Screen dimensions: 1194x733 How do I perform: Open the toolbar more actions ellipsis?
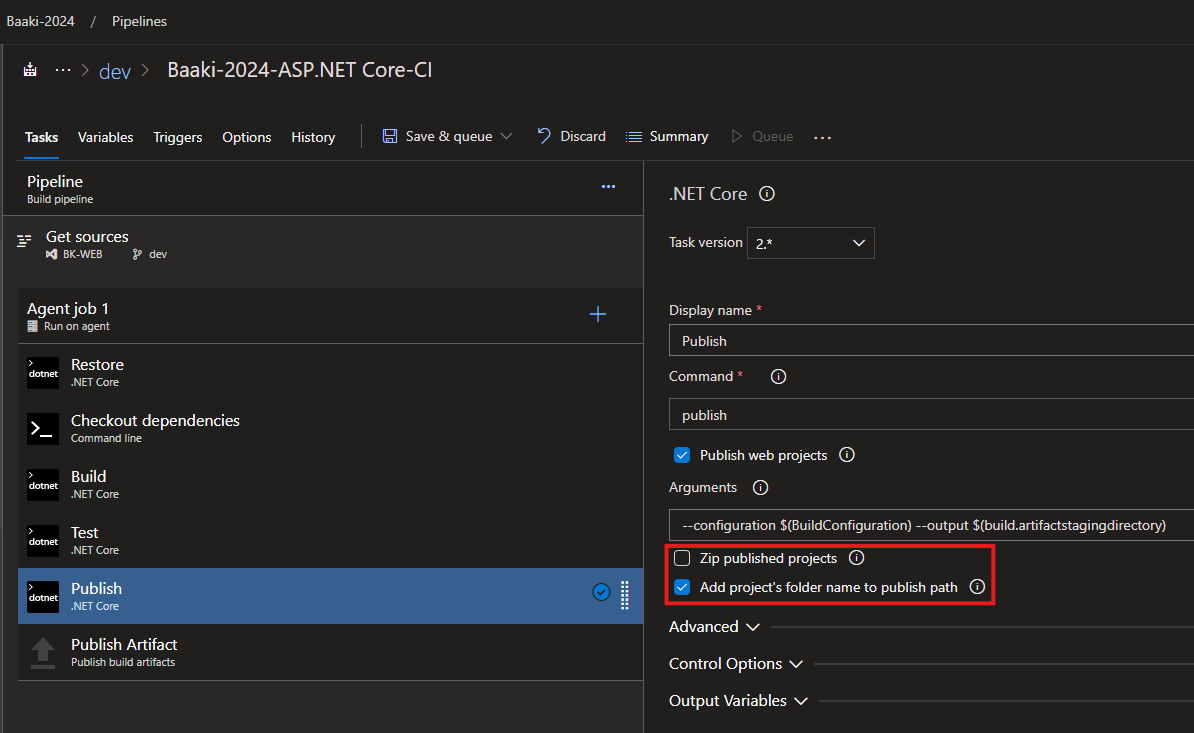pos(822,138)
